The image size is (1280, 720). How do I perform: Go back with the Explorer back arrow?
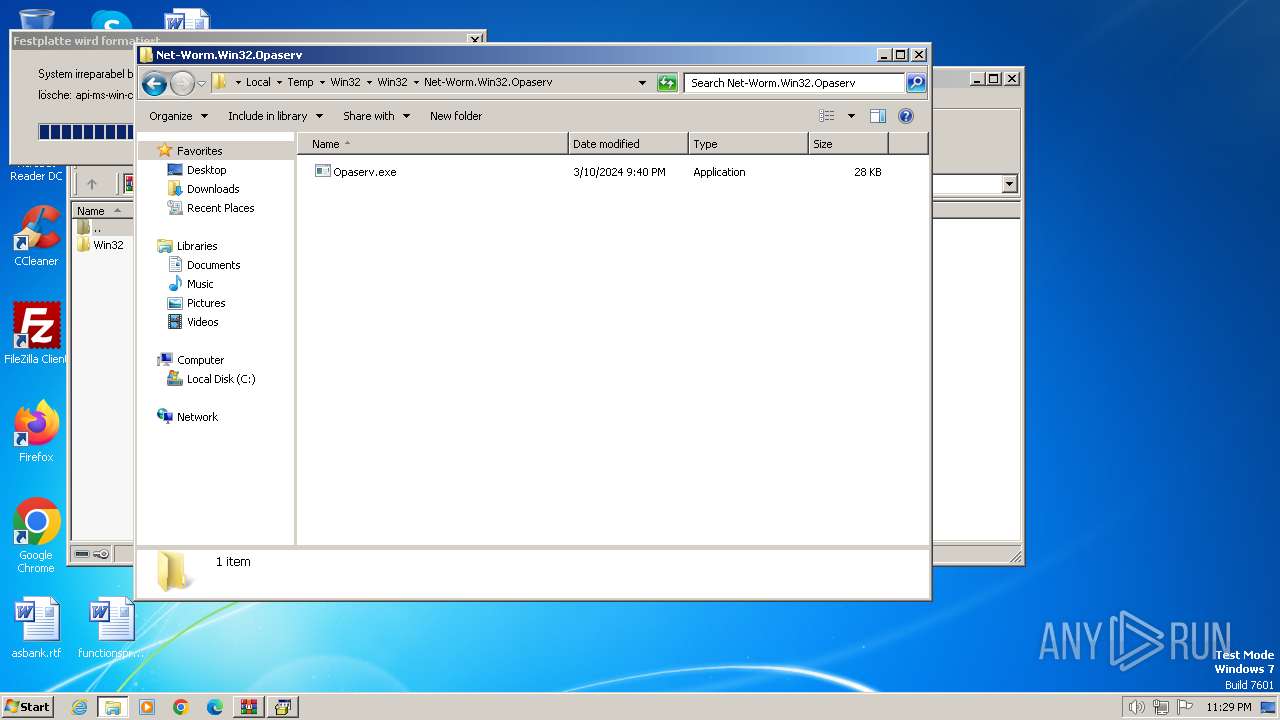[x=154, y=83]
